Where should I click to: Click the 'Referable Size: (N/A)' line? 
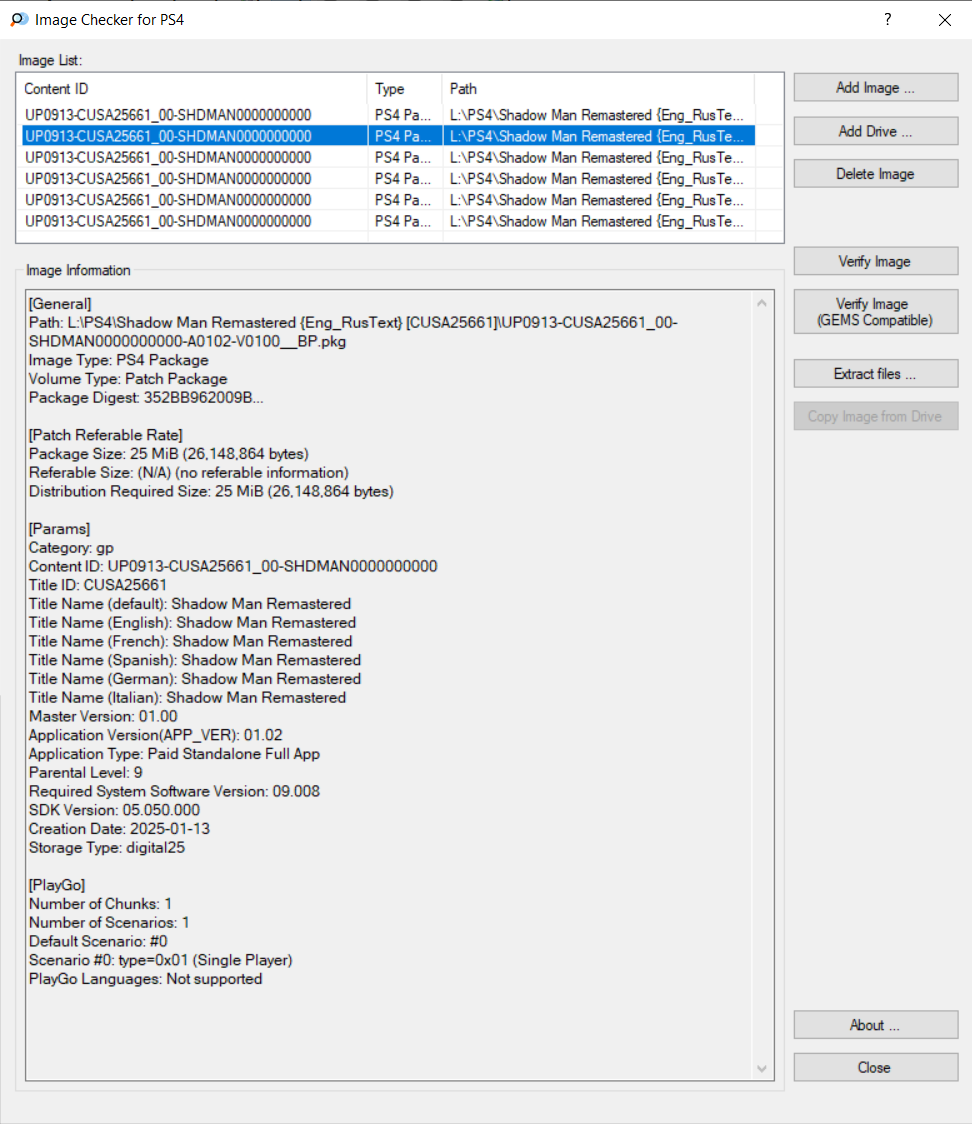click(189, 472)
